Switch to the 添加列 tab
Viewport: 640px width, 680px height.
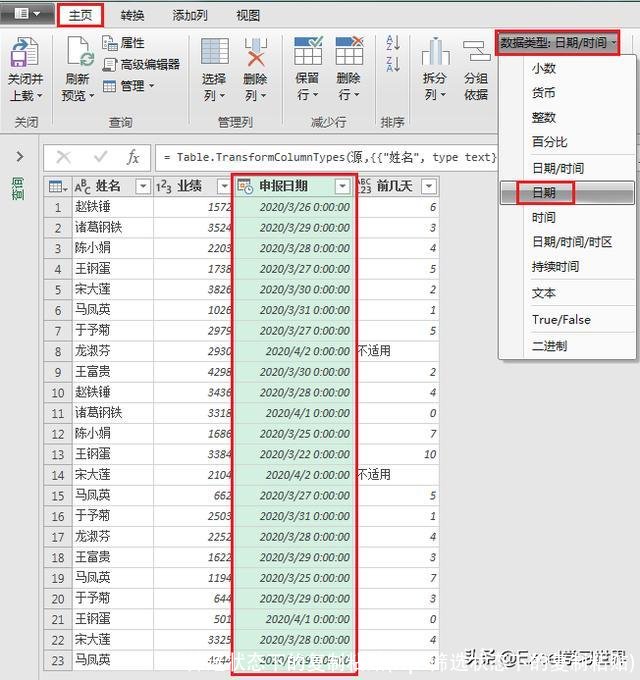tap(190, 16)
